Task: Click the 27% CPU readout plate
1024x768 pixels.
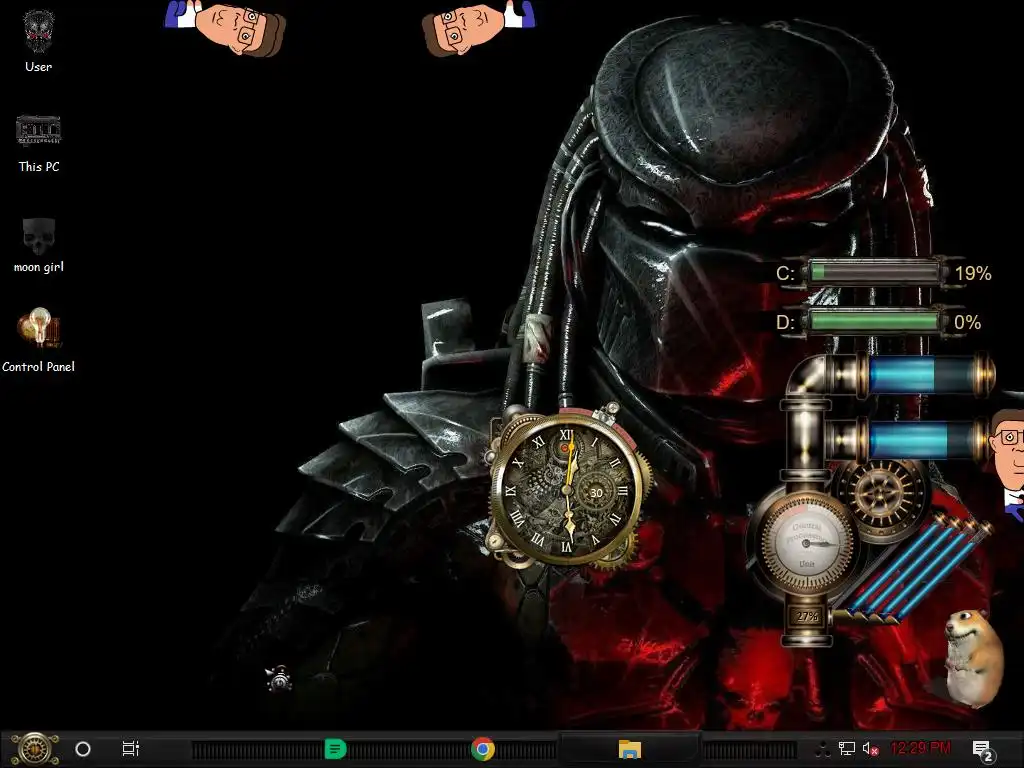Action: (x=807, y=616)
